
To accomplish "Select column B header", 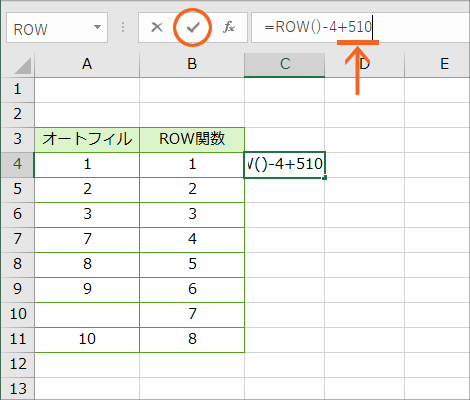I will pos(192,64).
